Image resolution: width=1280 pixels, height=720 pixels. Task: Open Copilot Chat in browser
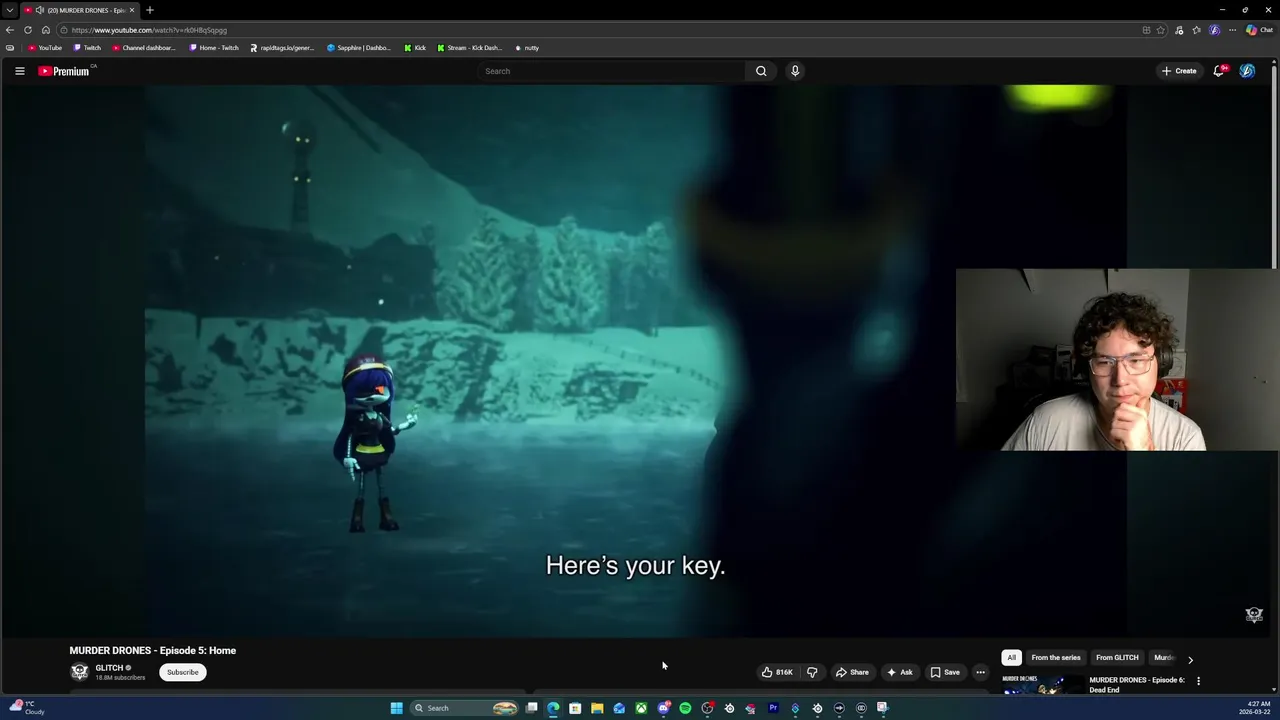[1259, 30]
